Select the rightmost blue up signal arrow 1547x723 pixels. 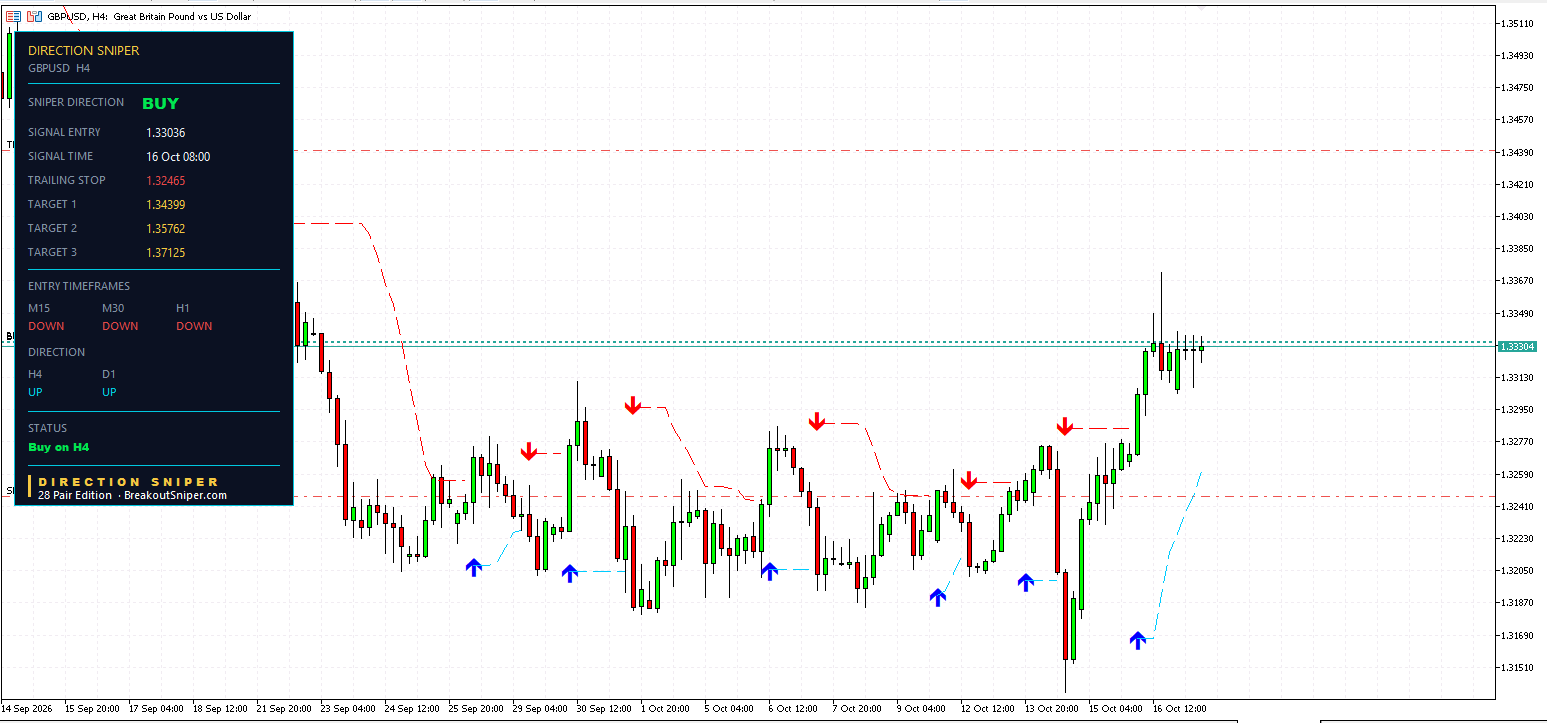point(1137,640)
